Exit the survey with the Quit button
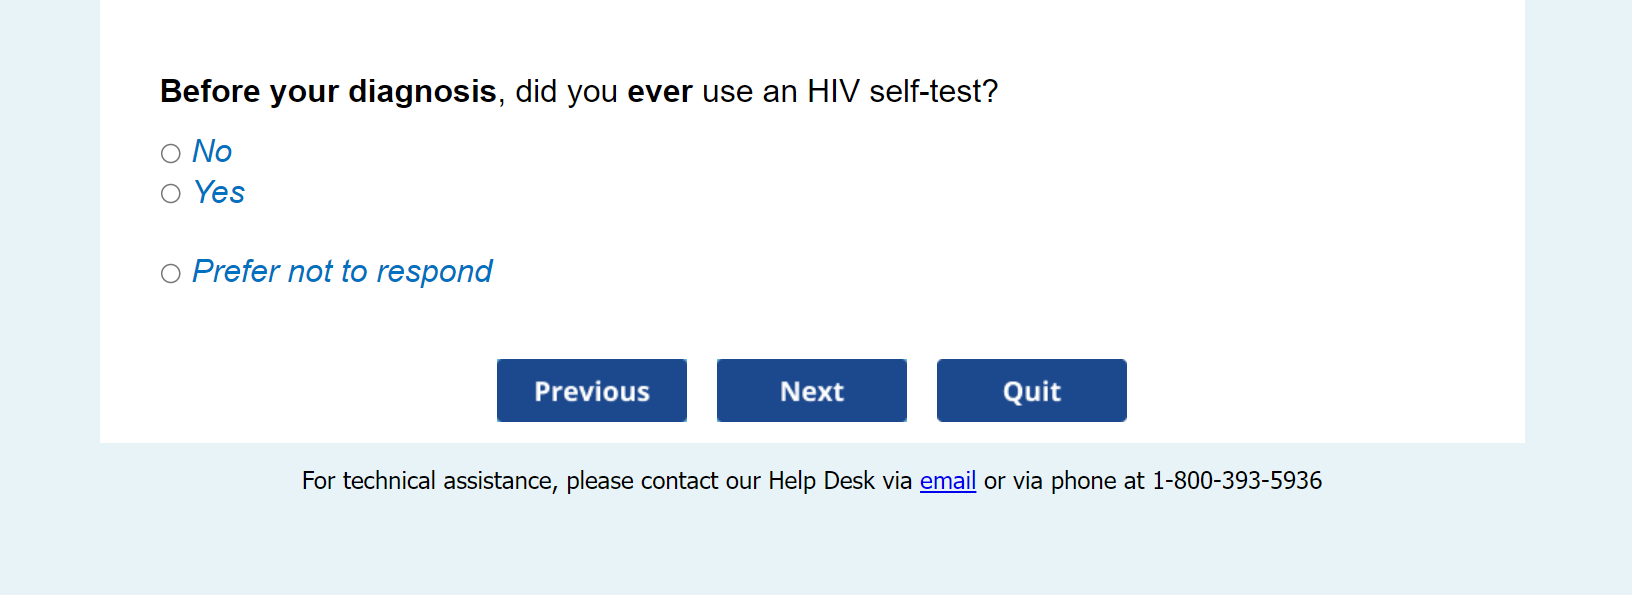The width and height of the screenshot is (1632, 595). [1031, 391]
